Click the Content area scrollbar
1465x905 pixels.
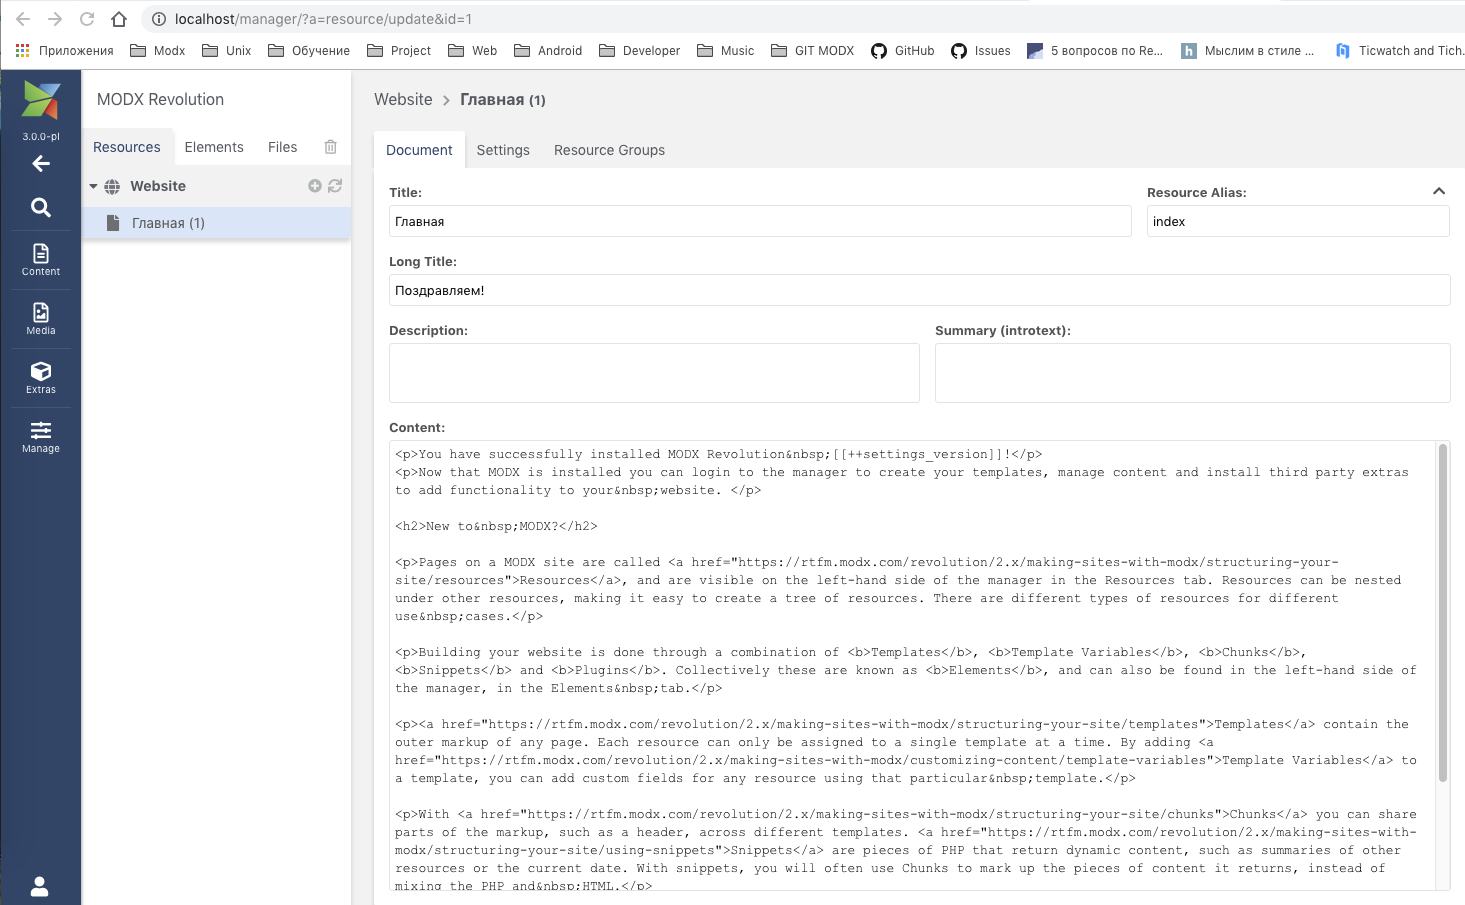(1443, 612)
